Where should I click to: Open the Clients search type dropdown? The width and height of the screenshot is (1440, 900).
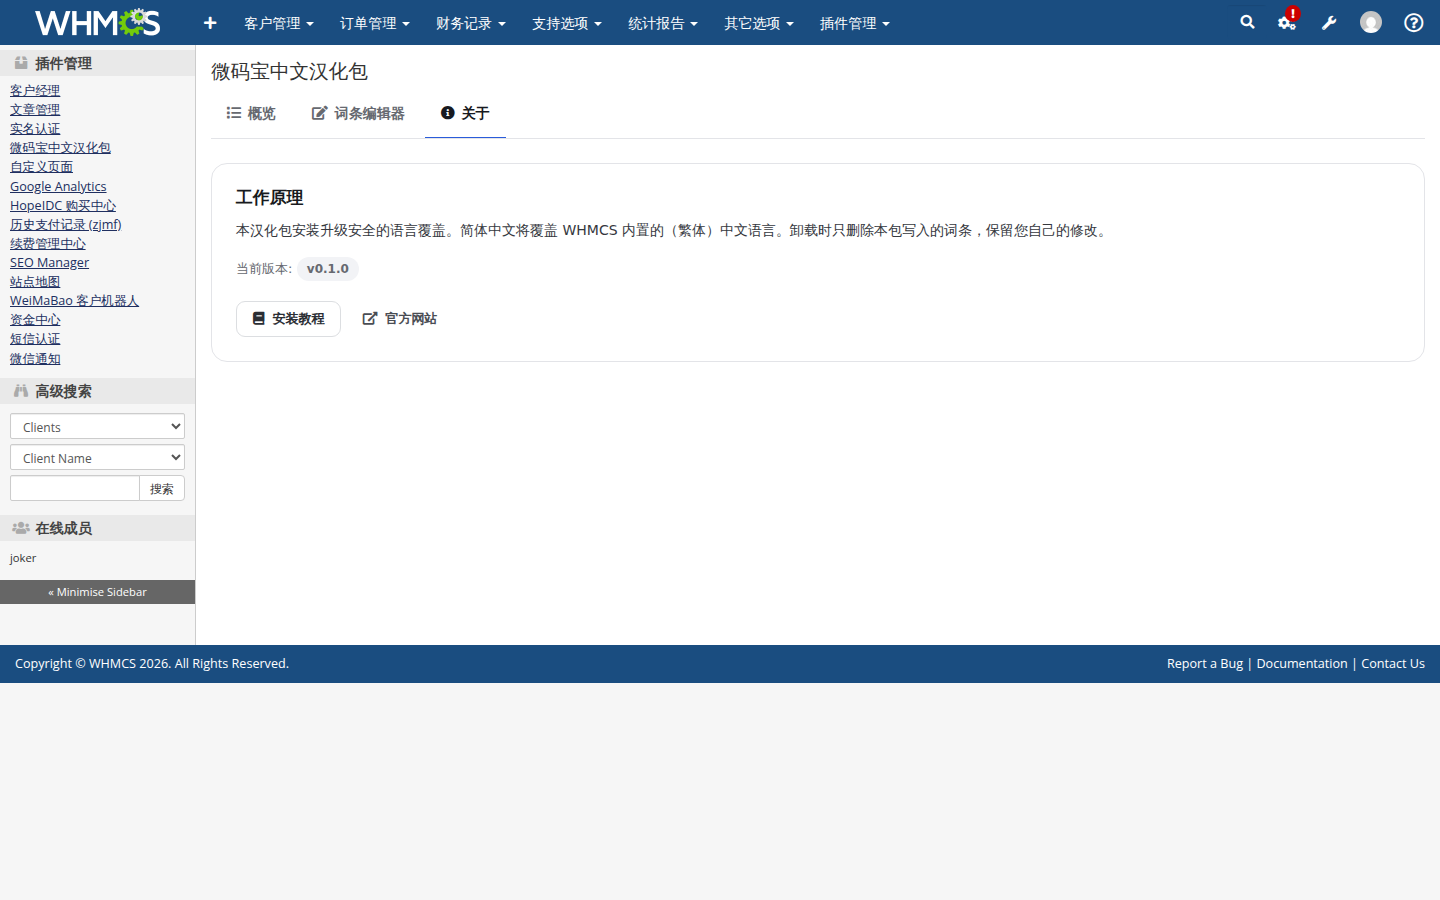coord(97,426)
